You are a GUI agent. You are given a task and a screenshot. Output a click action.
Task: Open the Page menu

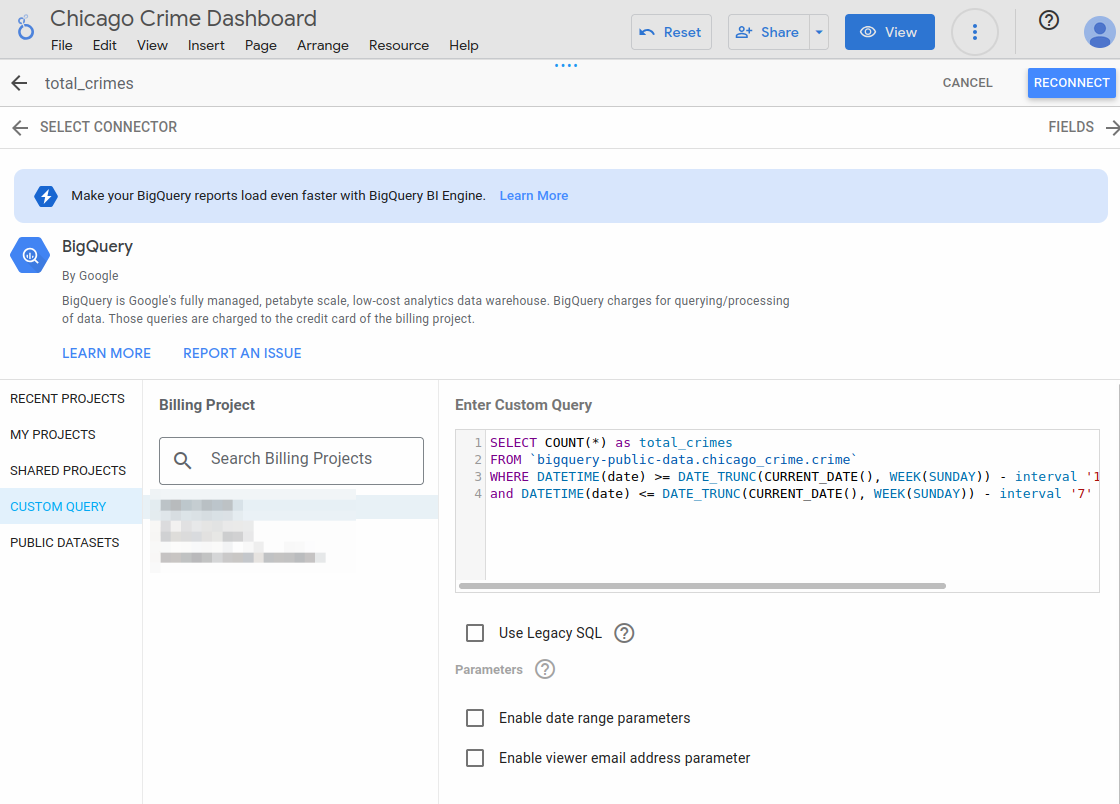(x=260, y=45)
